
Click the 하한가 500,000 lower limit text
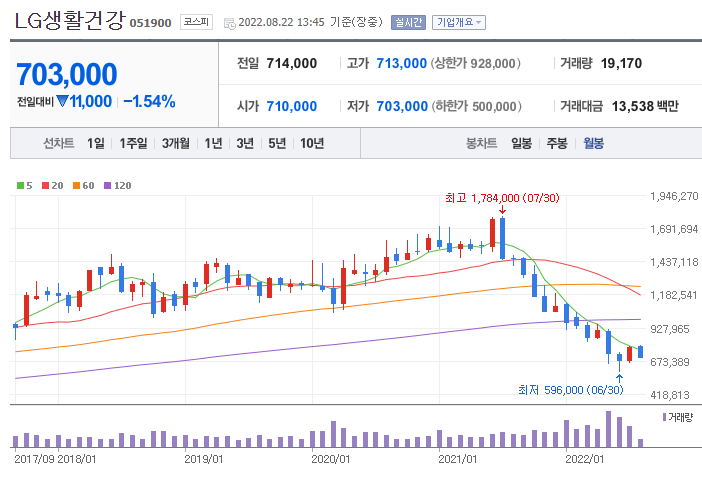(477, 107)
